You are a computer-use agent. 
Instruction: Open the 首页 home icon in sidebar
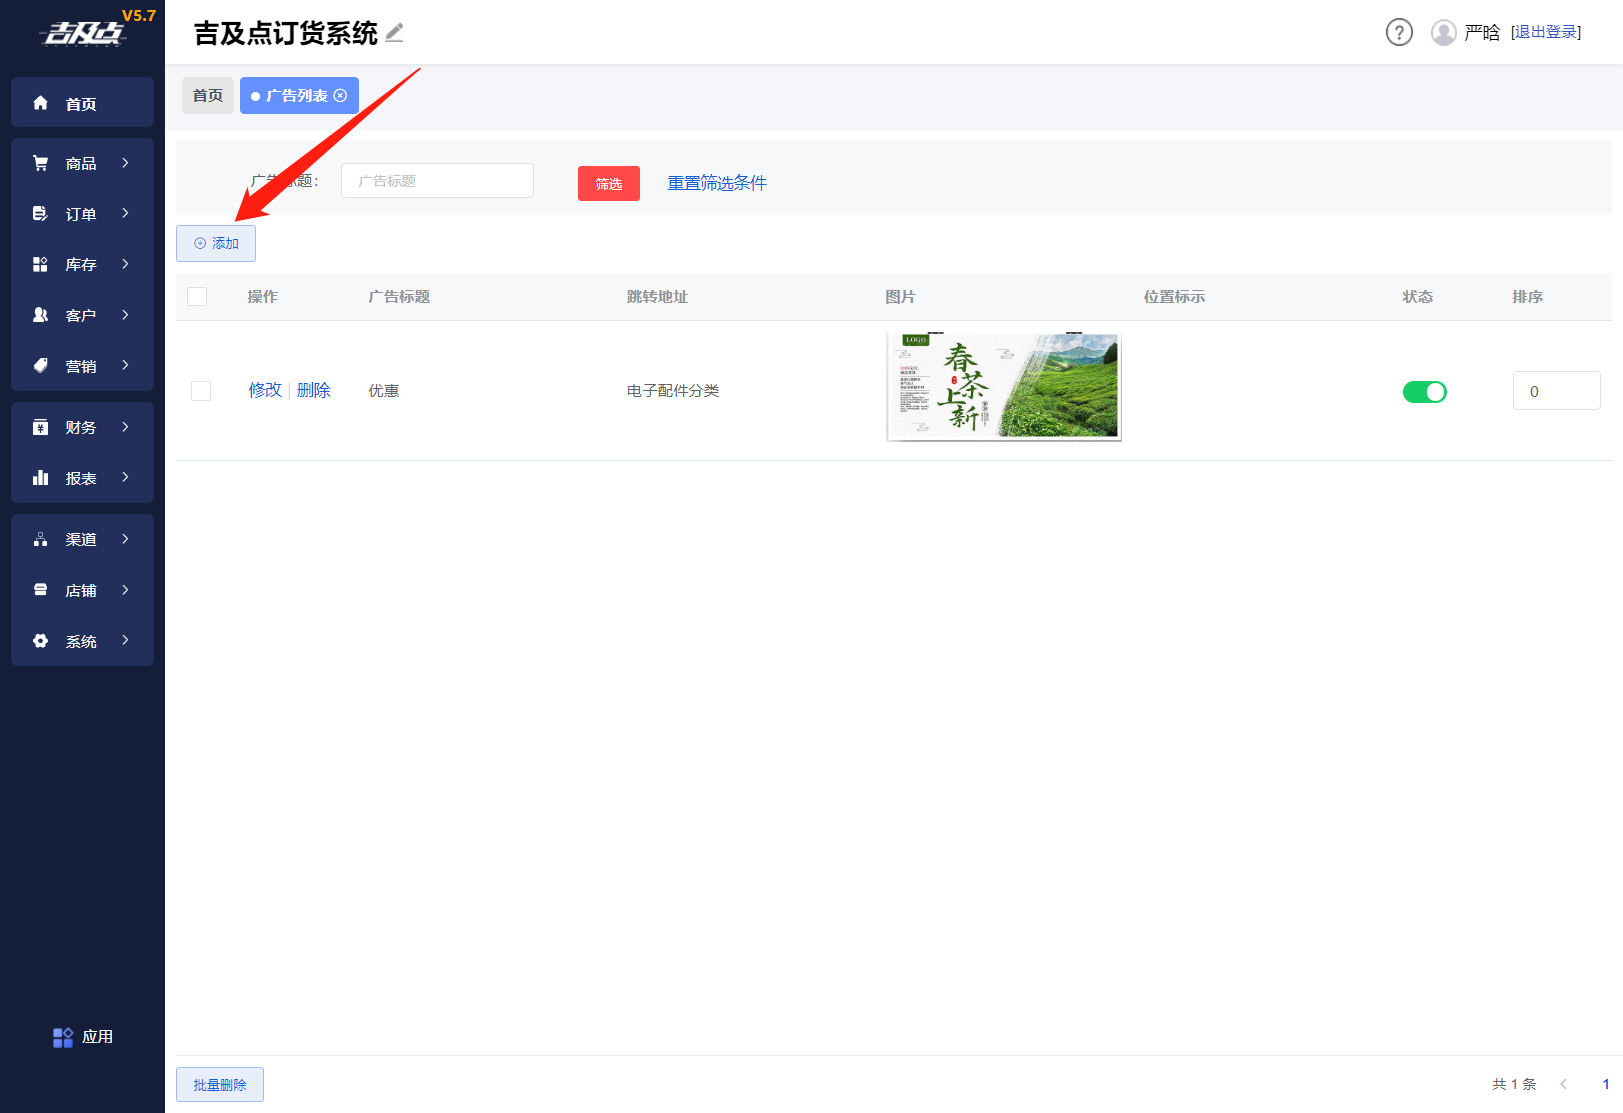coord(41,103)
